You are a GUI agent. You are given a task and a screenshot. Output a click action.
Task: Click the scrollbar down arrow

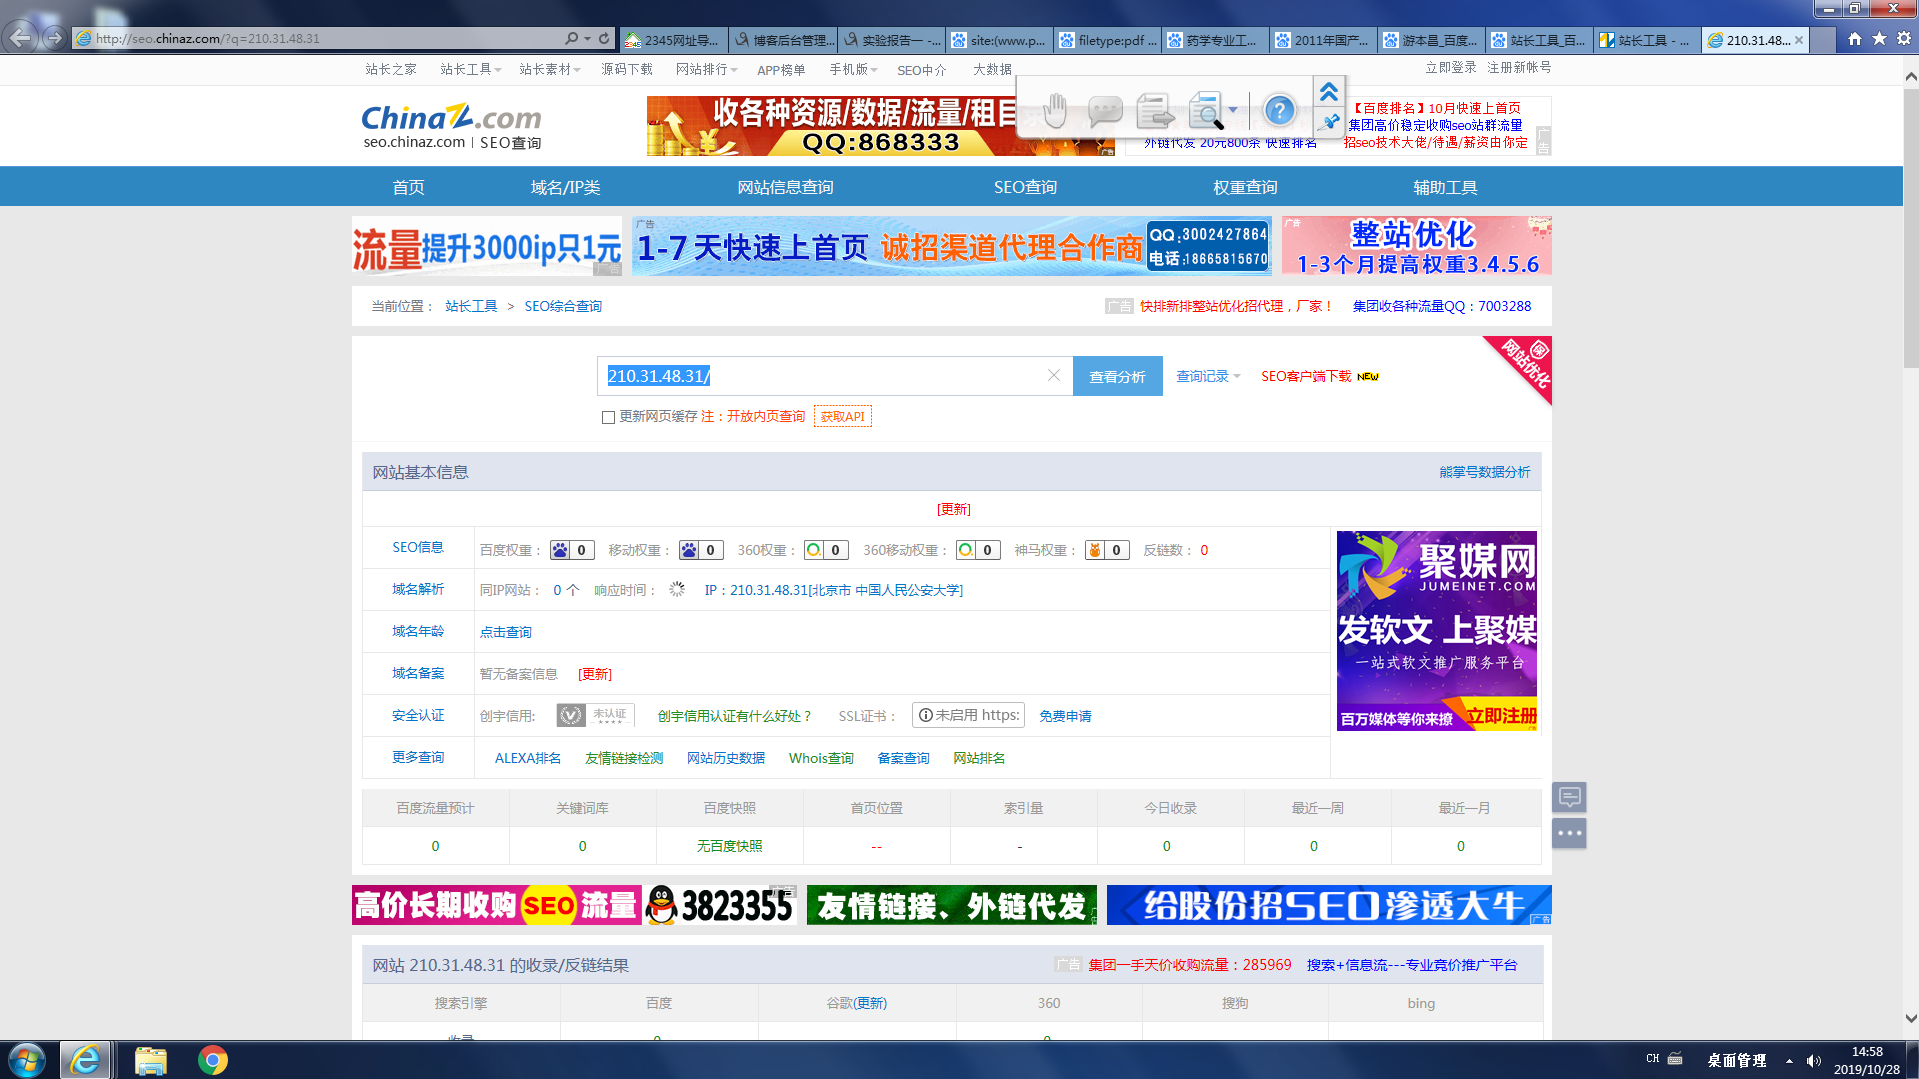(1910, 1019)
